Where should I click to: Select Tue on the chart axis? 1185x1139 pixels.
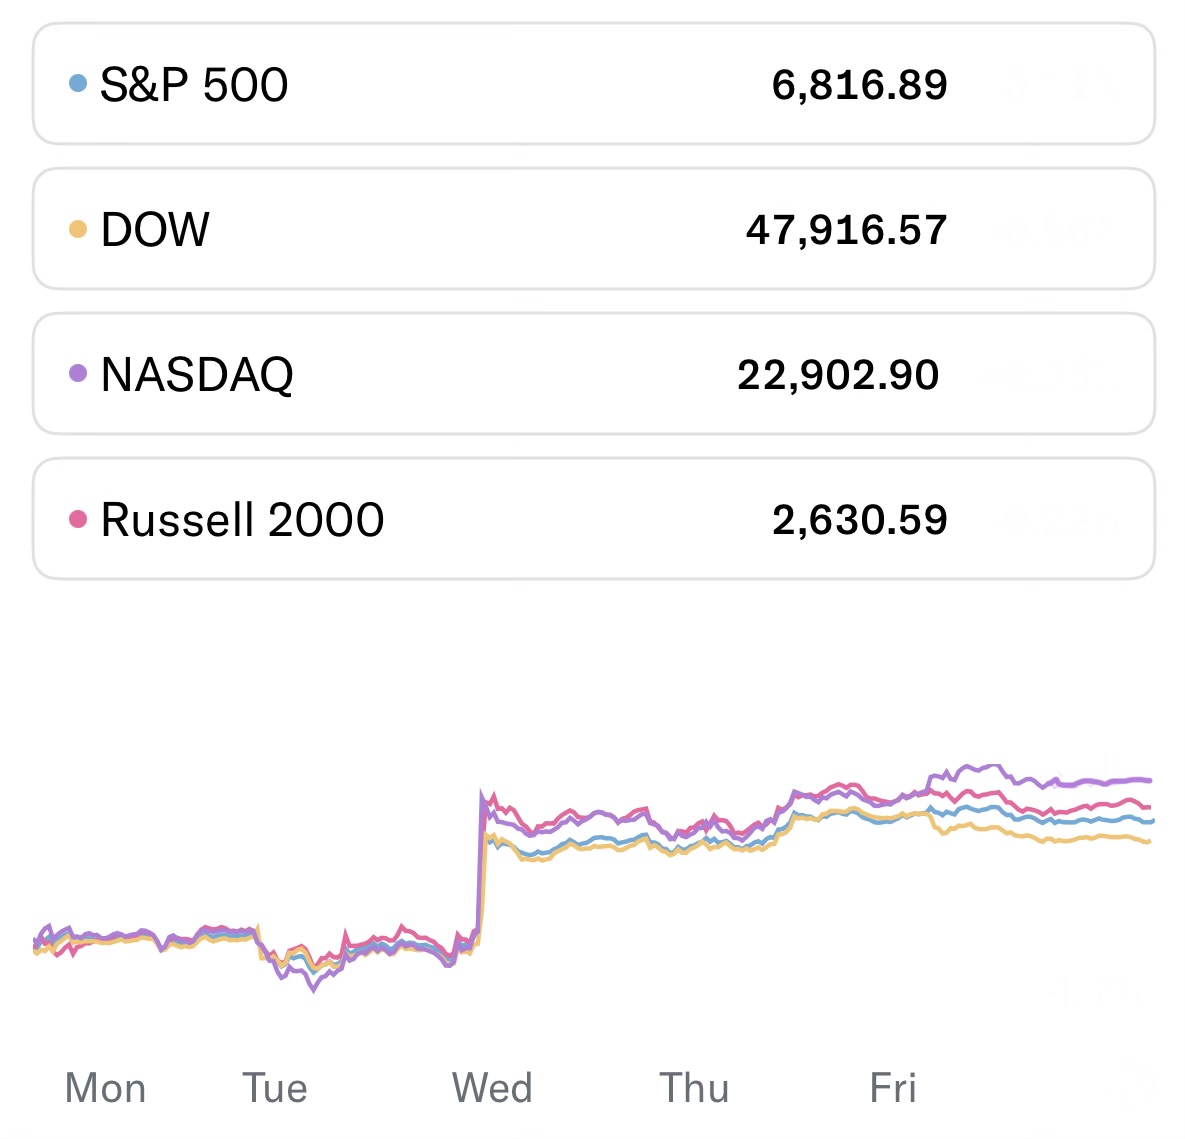coord(275,1088)
